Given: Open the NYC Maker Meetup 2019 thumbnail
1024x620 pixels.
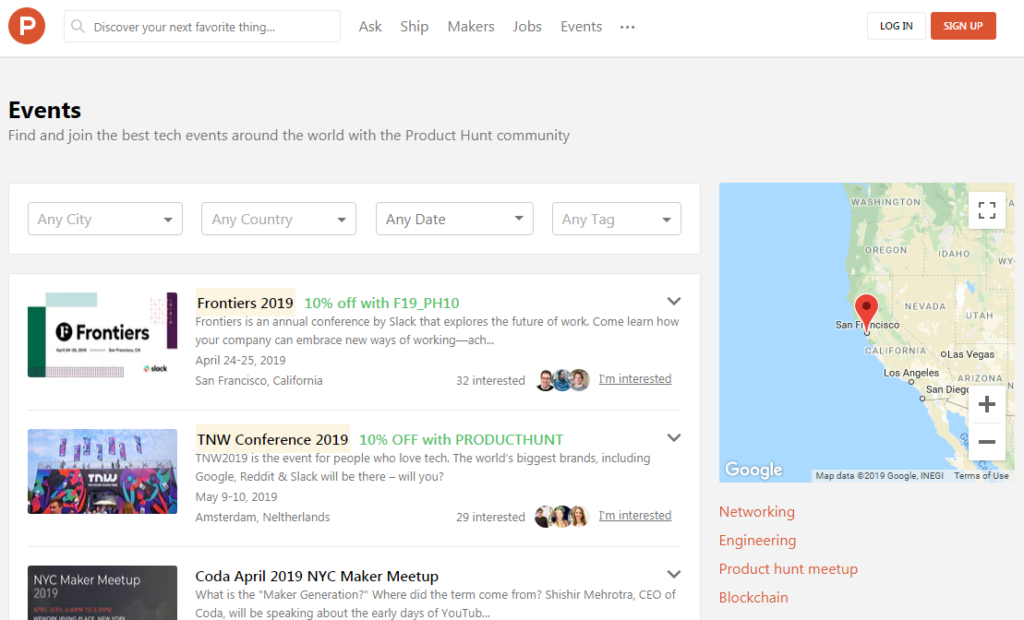Looking at the screenshot, I should pyautogui.click(x=103, y=593).
